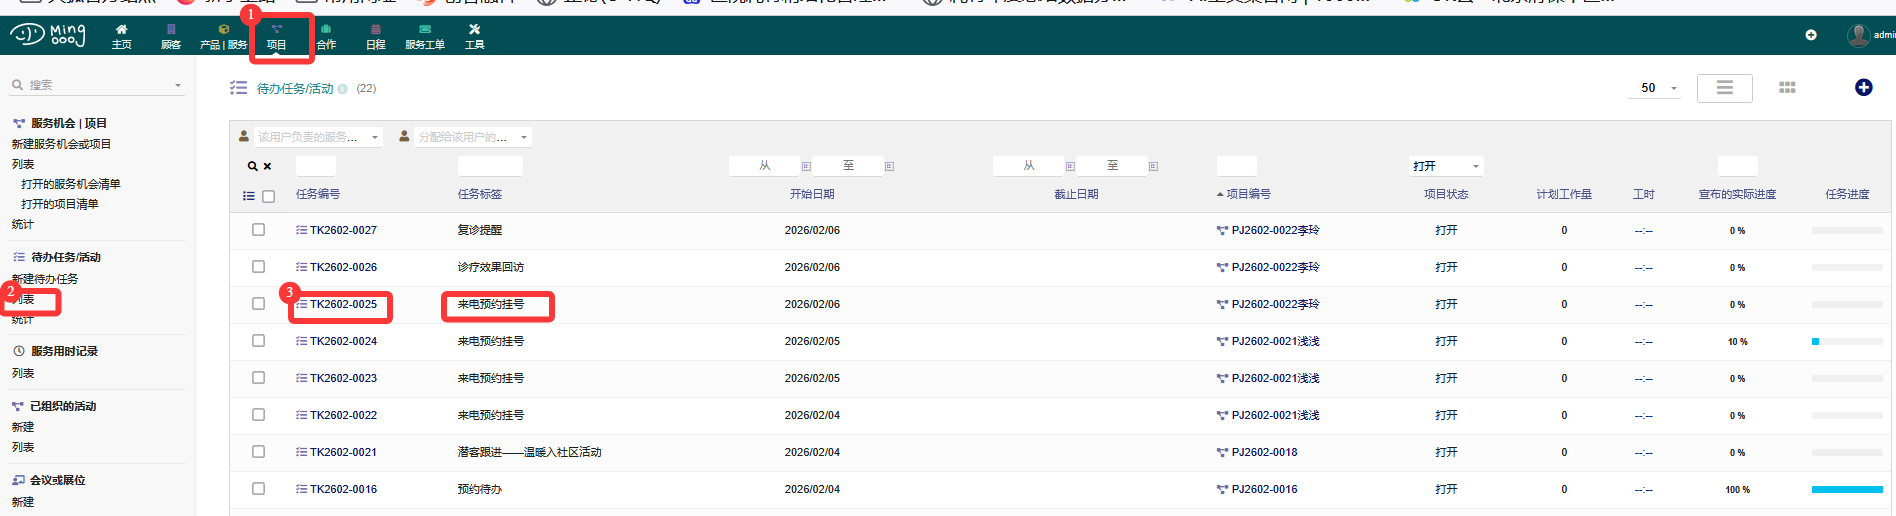Check the box for task TK2602-0027
Image resolution: width=1896 pixels, height=516 pixels.
pyautogui.click(x=258, y=230)
